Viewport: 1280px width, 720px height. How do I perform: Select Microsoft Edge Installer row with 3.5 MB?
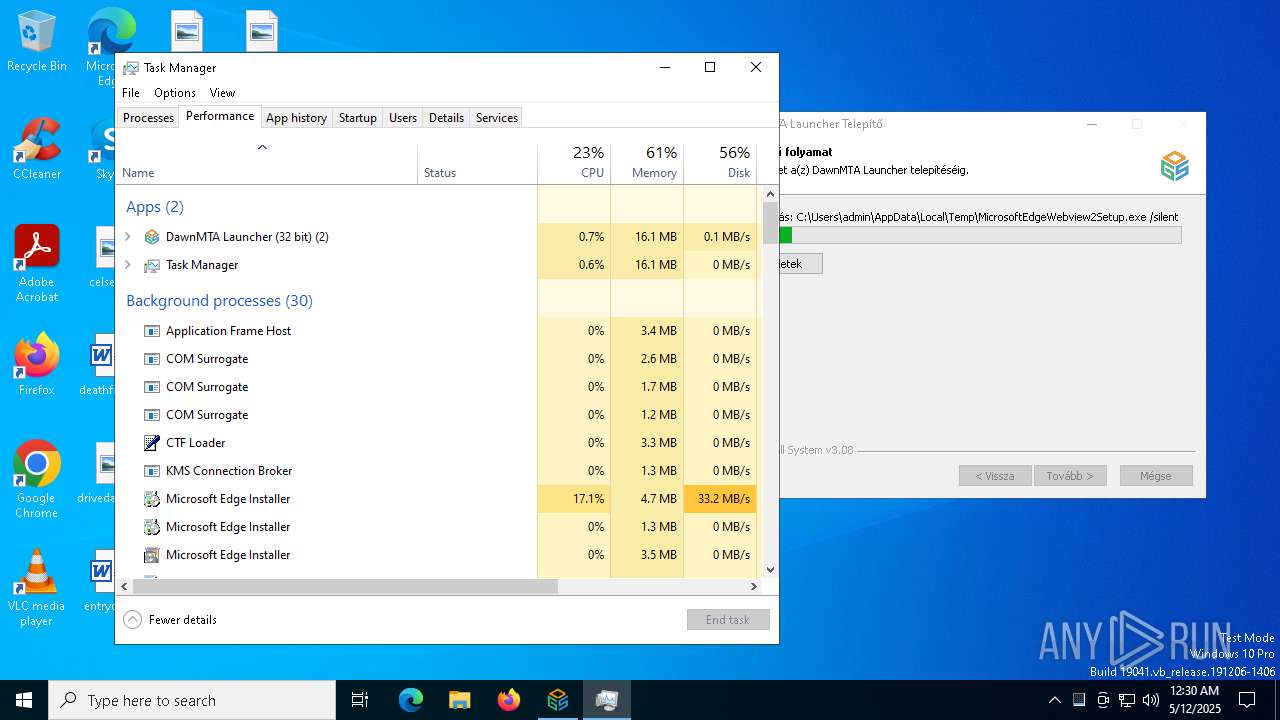coord(437,555)
